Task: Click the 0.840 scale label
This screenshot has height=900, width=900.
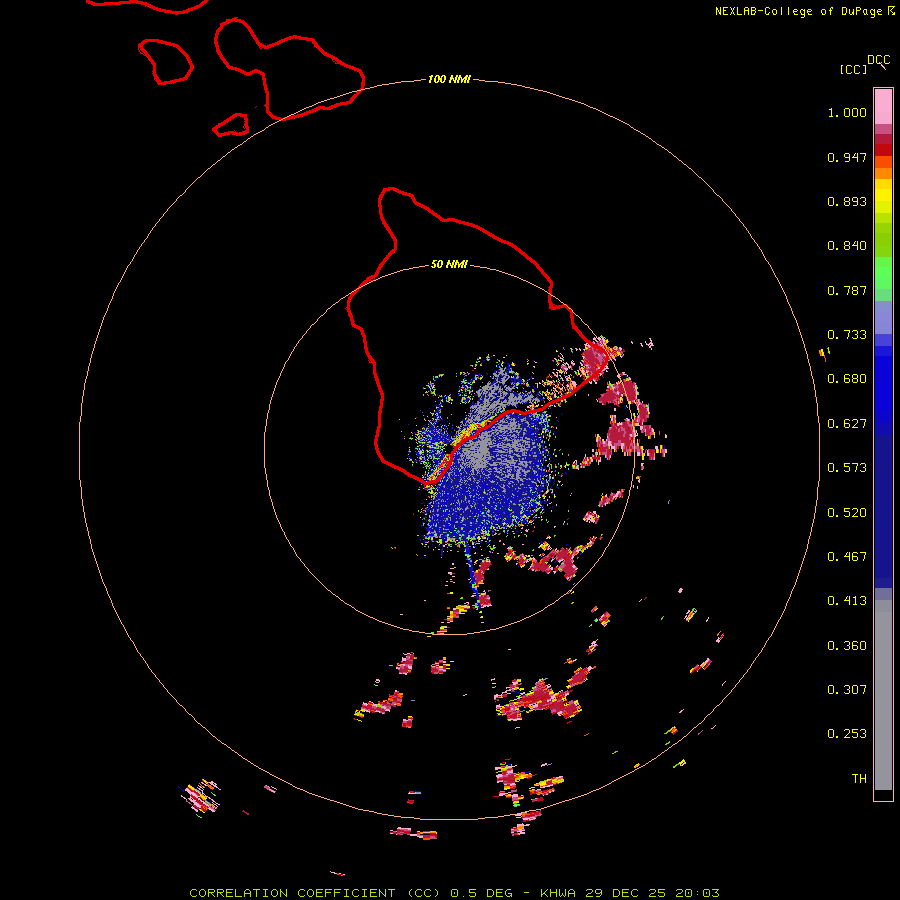Action: [847, 246]
